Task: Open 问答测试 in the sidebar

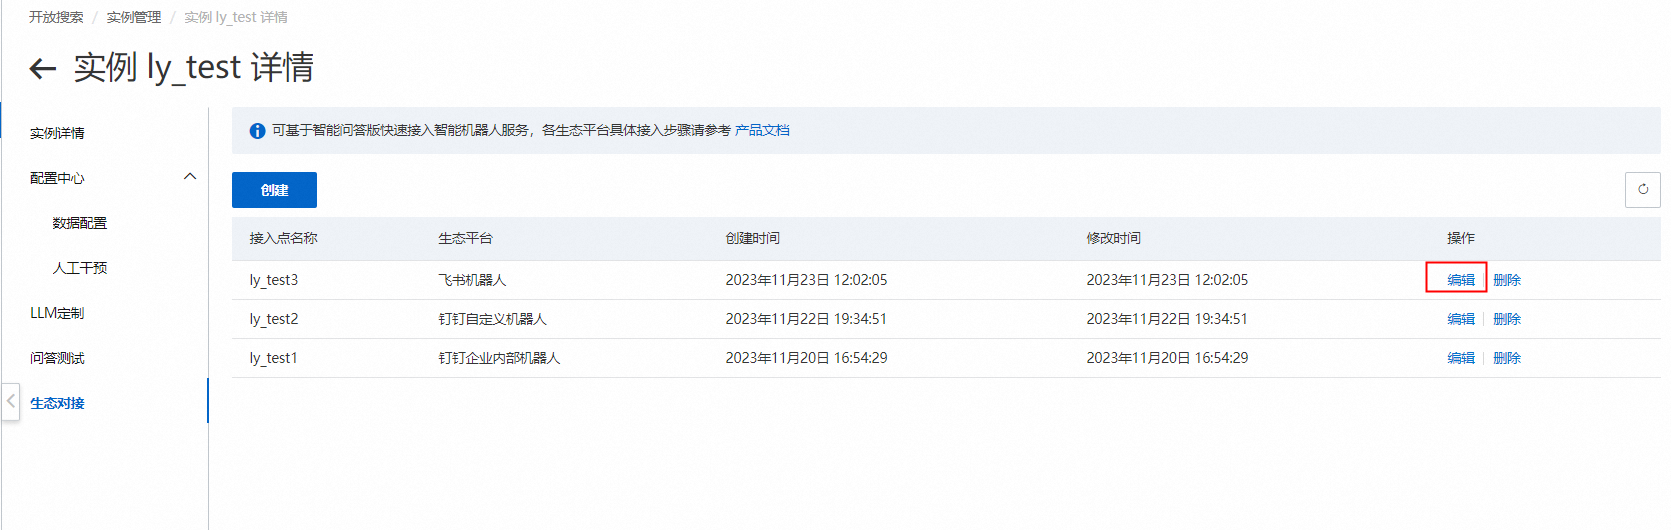Action: pyautogui.click(x=57, y=358)
